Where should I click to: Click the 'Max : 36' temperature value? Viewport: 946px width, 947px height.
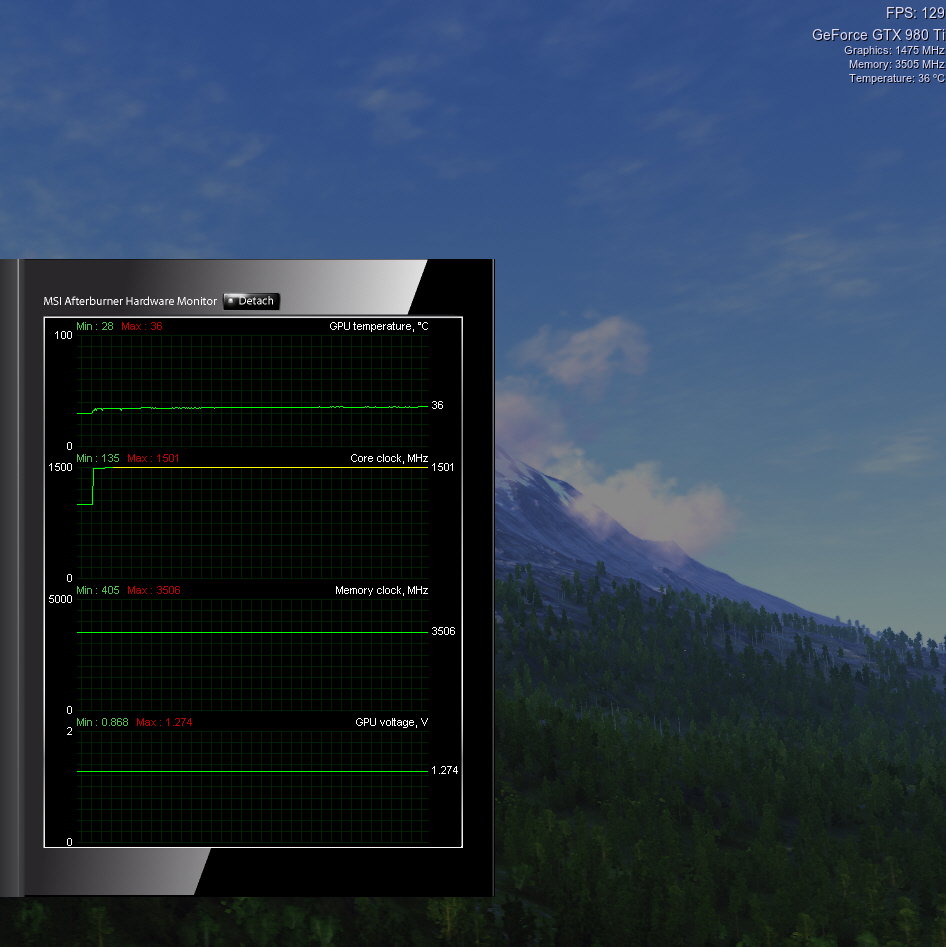click(x=142, y=326)
